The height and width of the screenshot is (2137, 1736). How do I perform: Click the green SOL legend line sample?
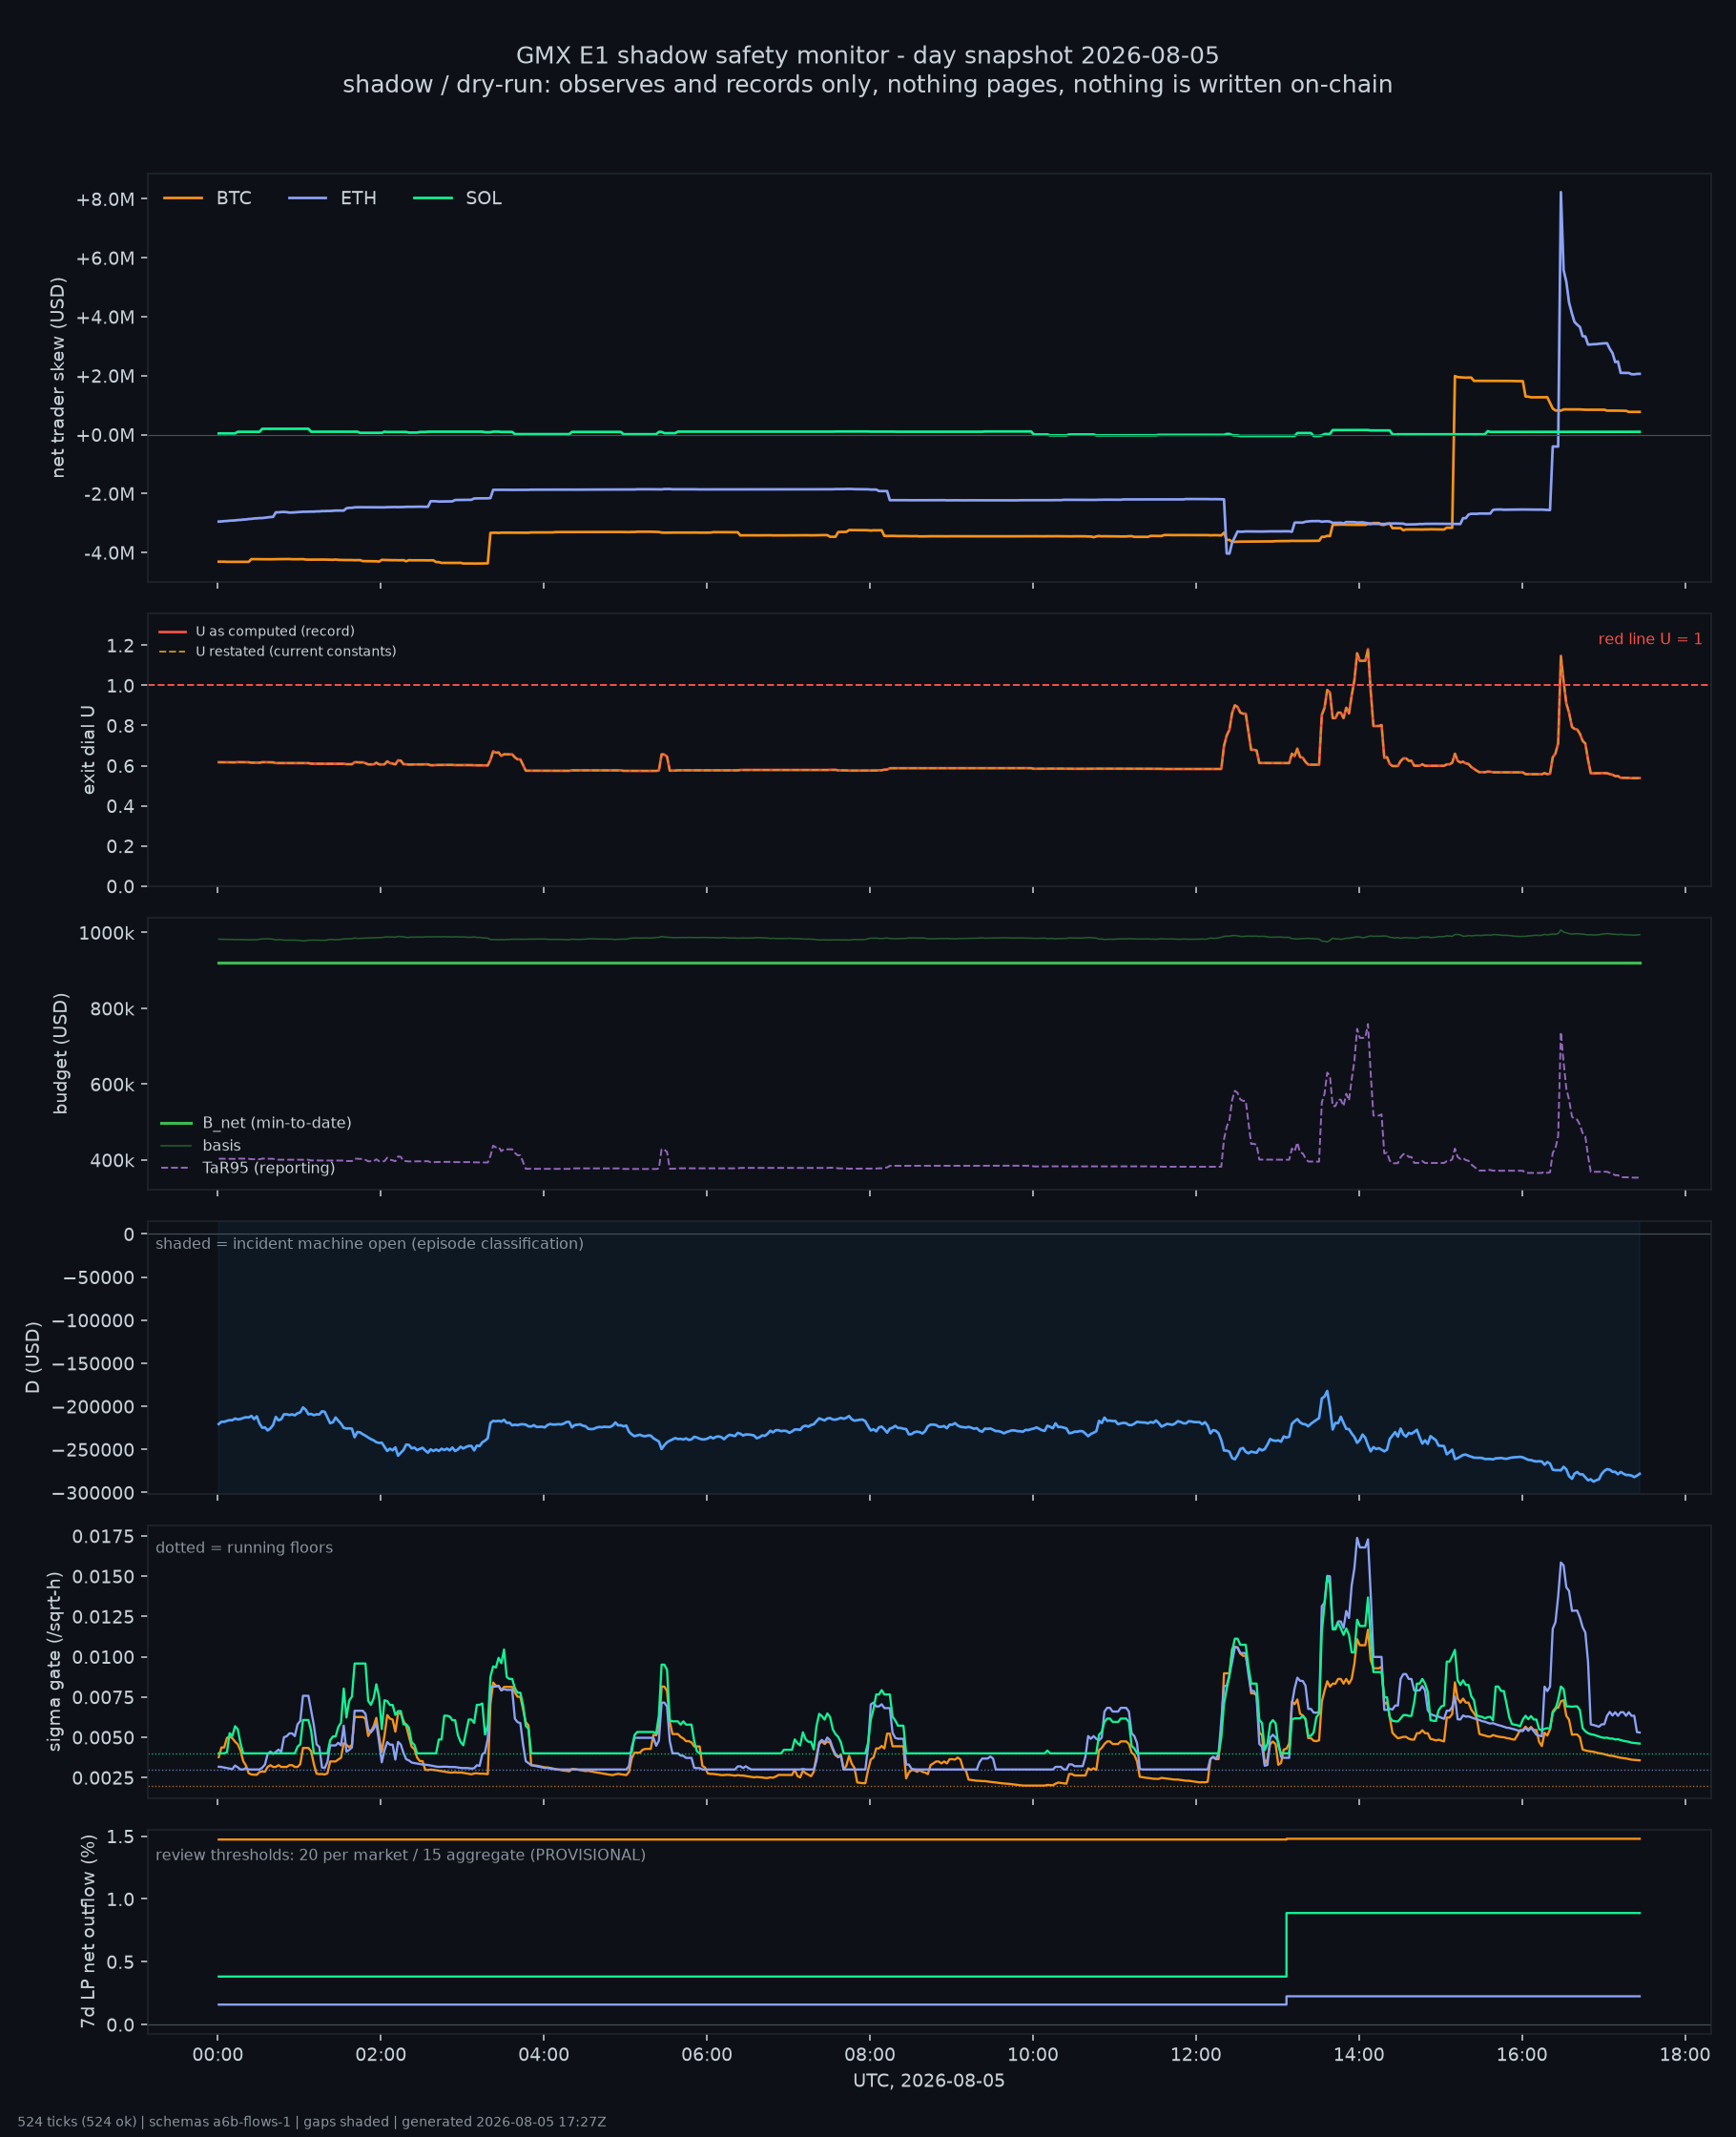click(x=433, y=198)
